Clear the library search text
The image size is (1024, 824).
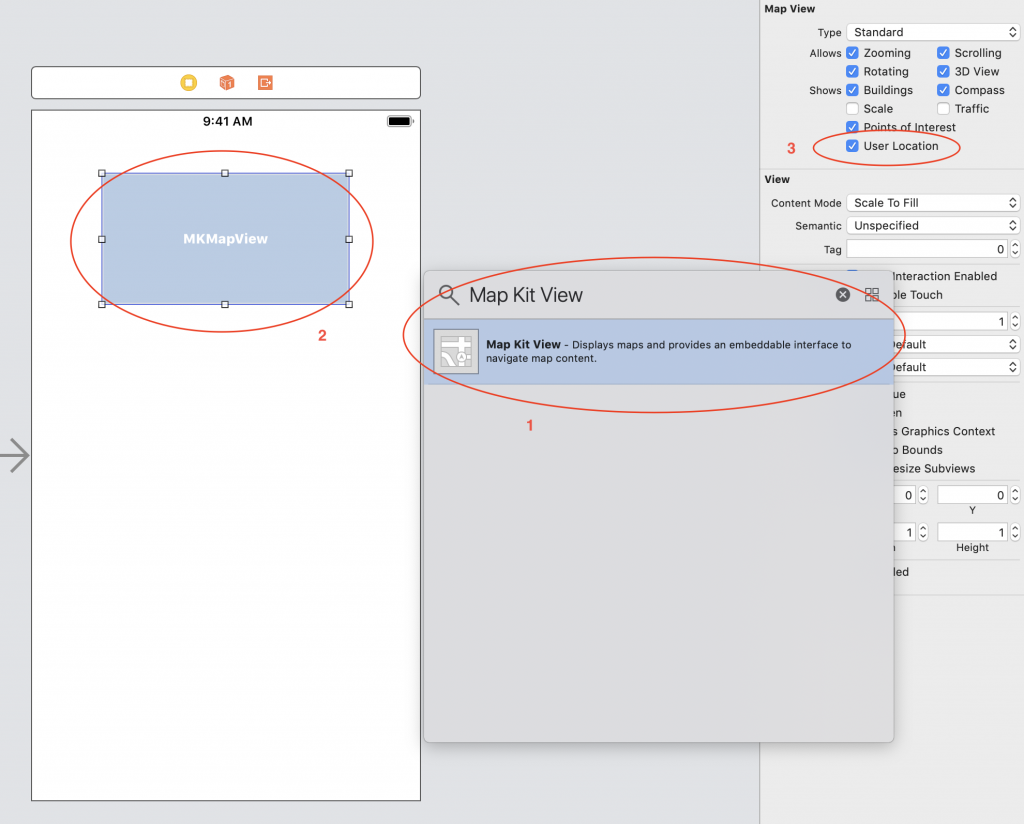pos(843,294)
